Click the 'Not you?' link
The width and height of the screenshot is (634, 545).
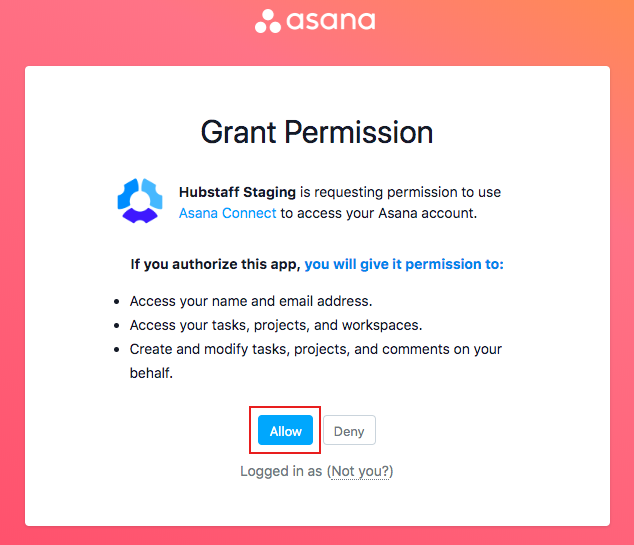point(360,471)
